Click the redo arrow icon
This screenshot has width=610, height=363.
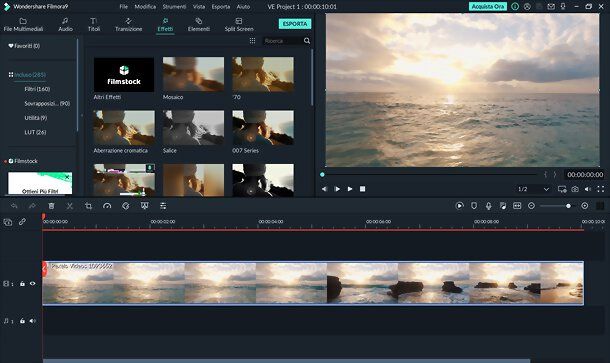pos(32,206)
